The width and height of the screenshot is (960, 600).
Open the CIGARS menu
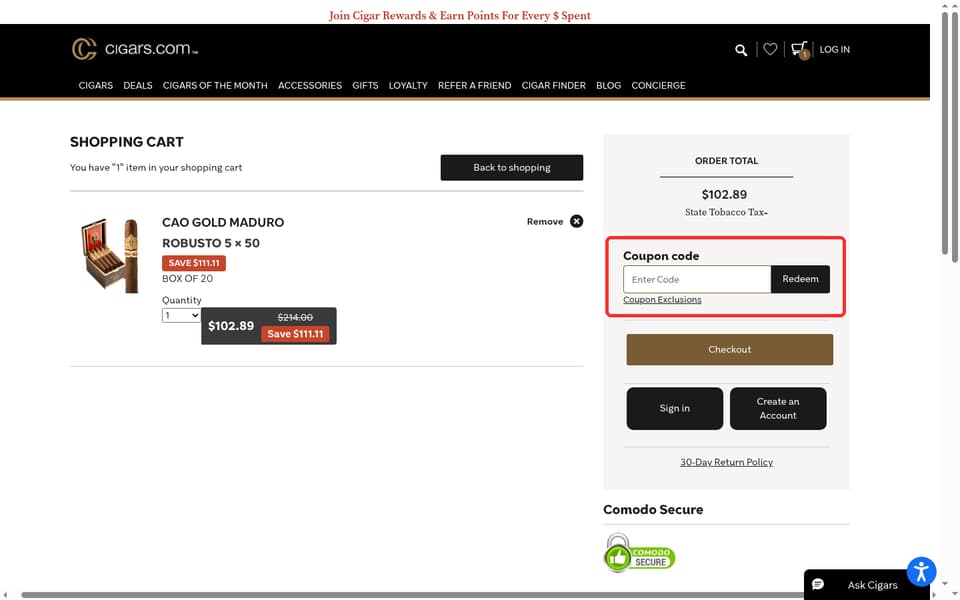(x=96, y=86)
